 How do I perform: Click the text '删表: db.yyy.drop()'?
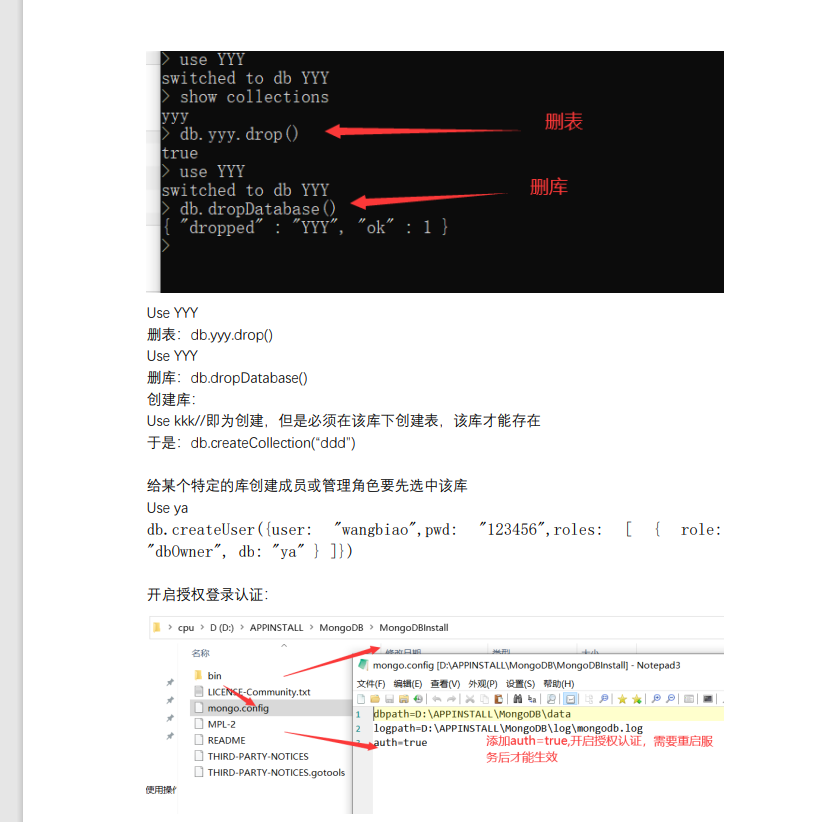point(210,335)
